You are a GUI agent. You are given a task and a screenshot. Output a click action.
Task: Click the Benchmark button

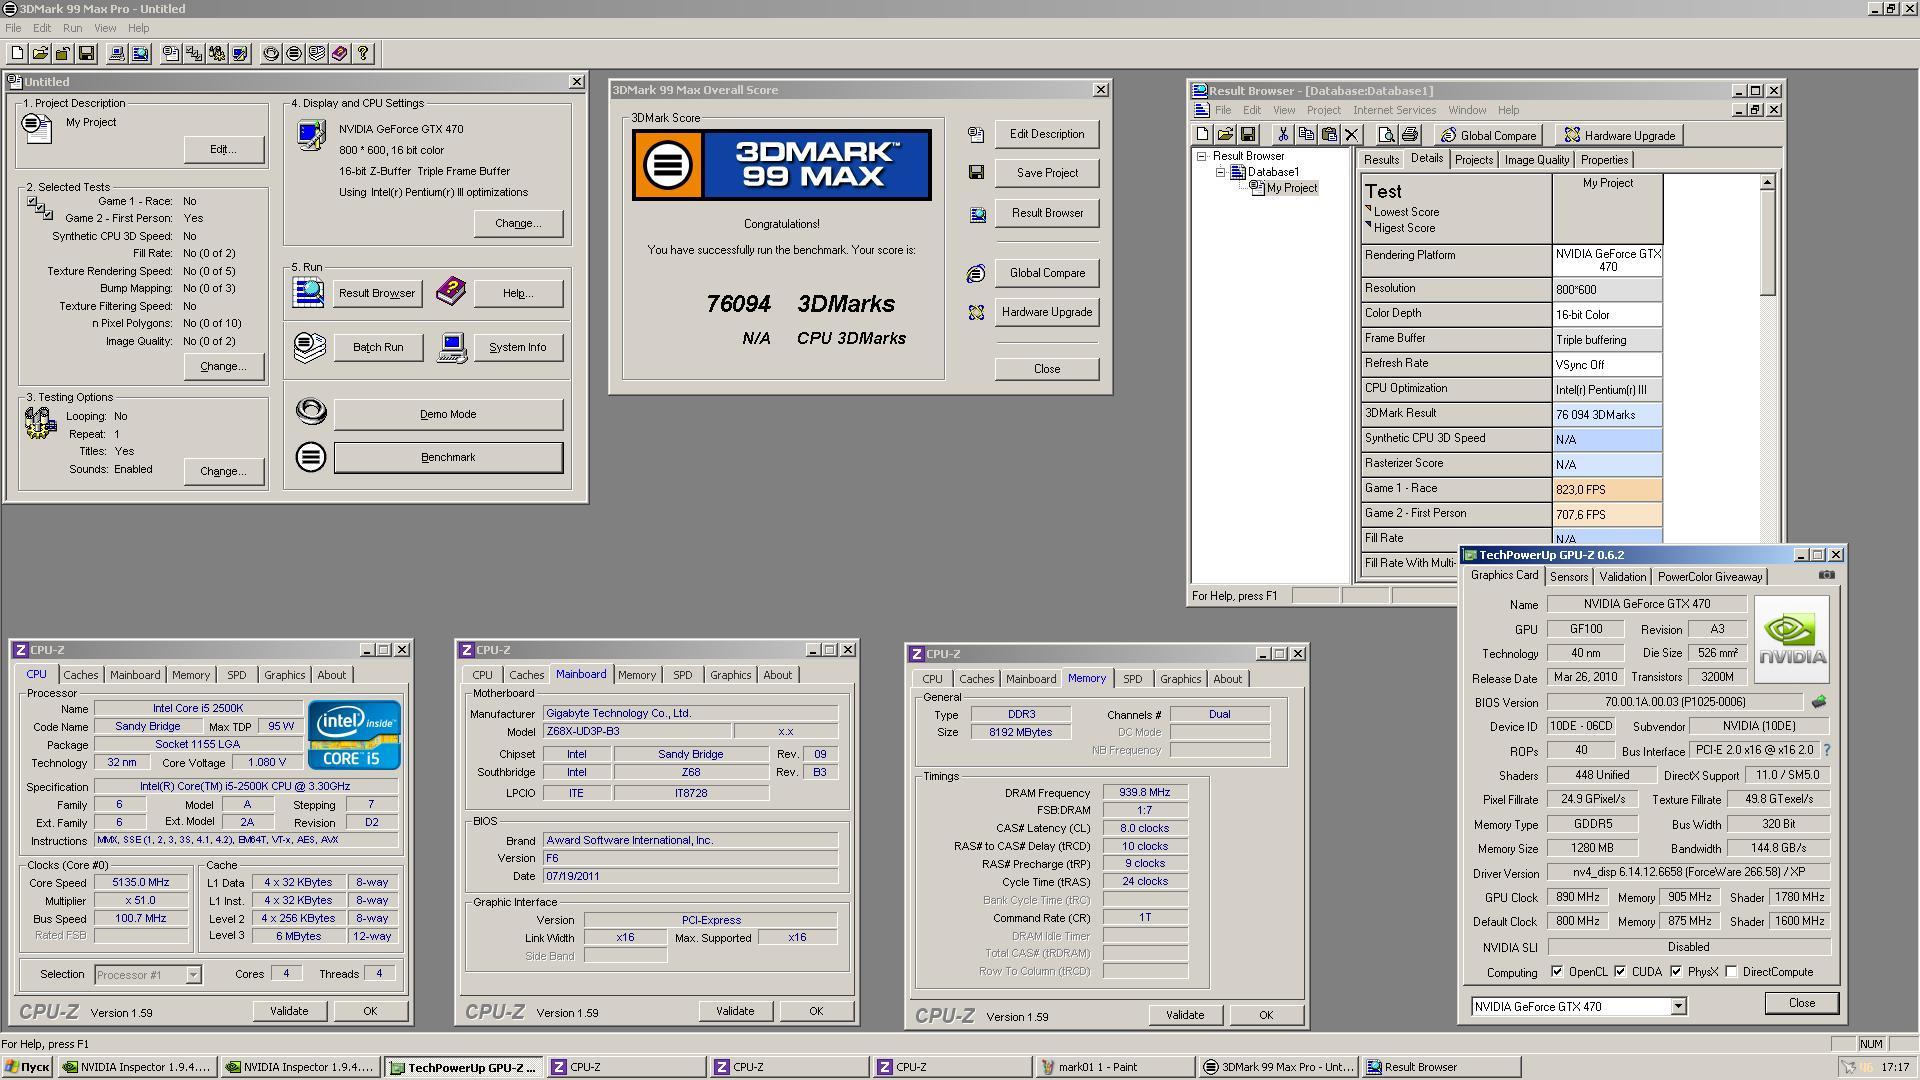pyautogui.click(x=448, y=457)
